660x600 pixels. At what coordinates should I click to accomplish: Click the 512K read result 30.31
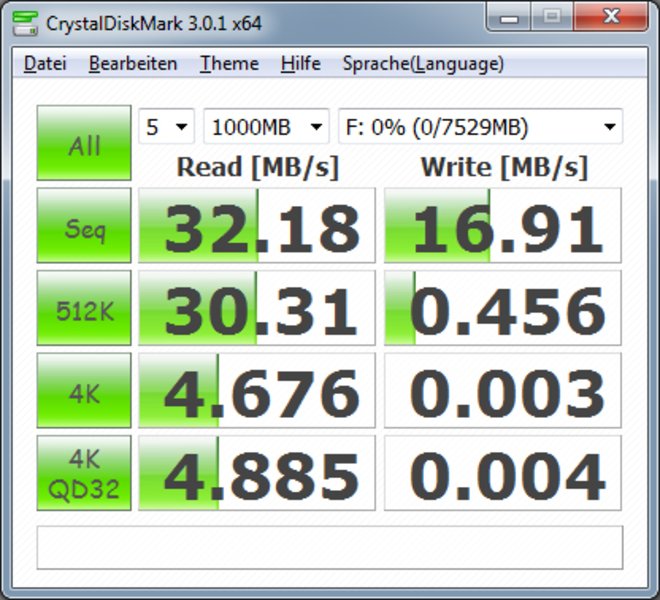pyautogui.click(x=257, y=308)
